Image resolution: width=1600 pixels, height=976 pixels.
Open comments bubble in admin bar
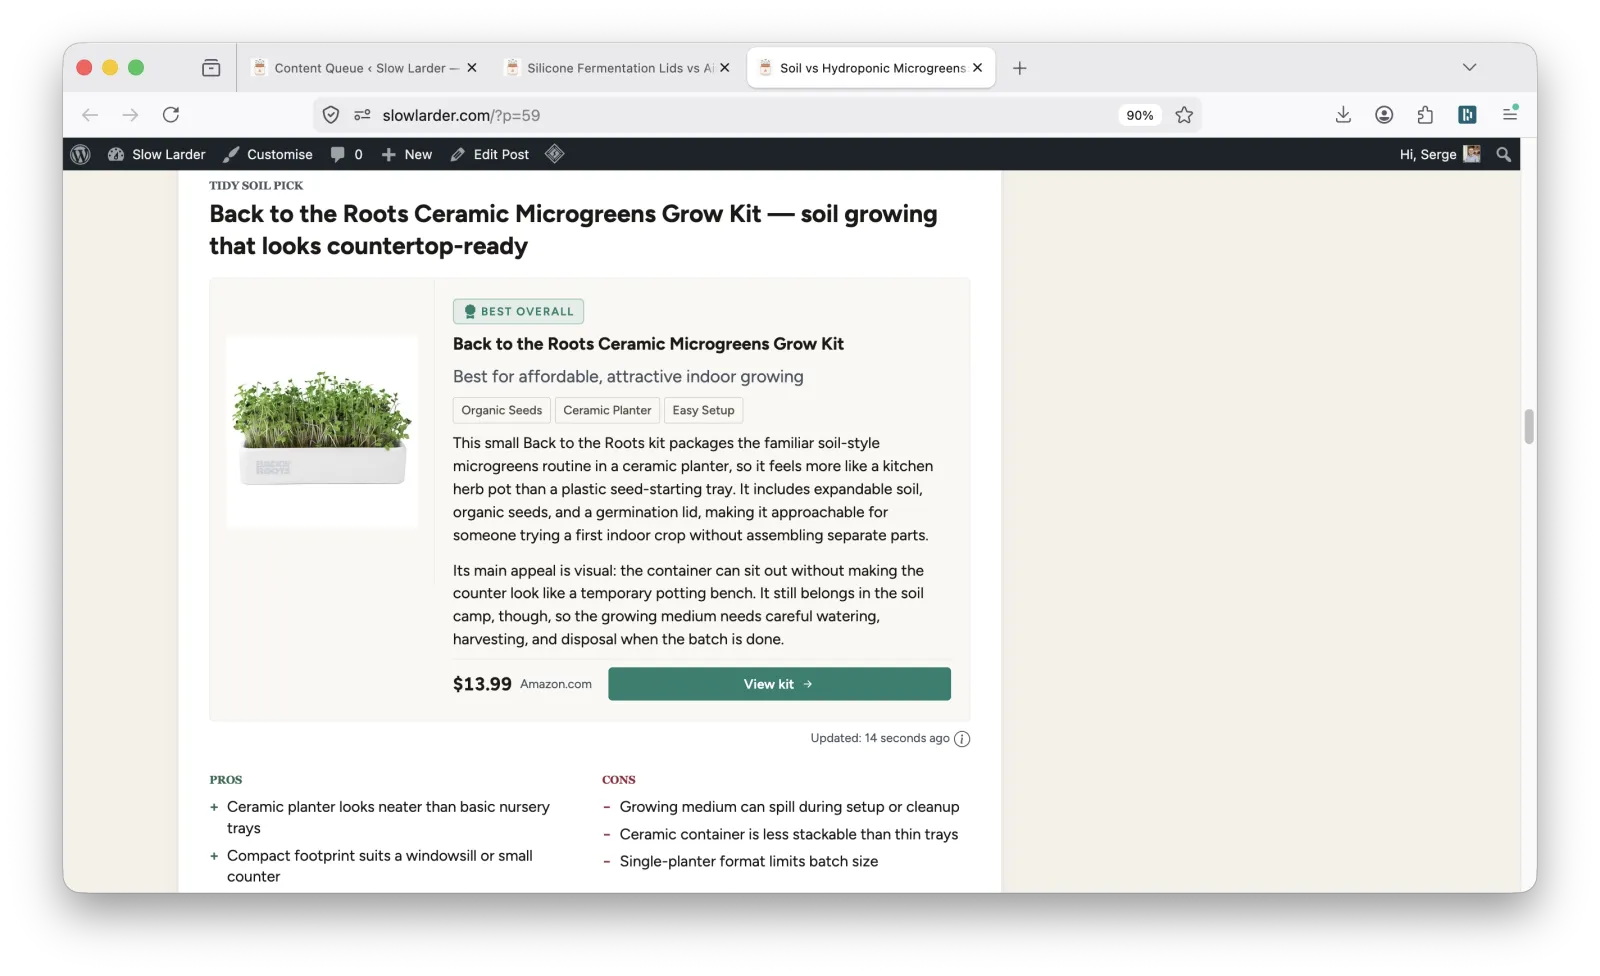[346, 154]
